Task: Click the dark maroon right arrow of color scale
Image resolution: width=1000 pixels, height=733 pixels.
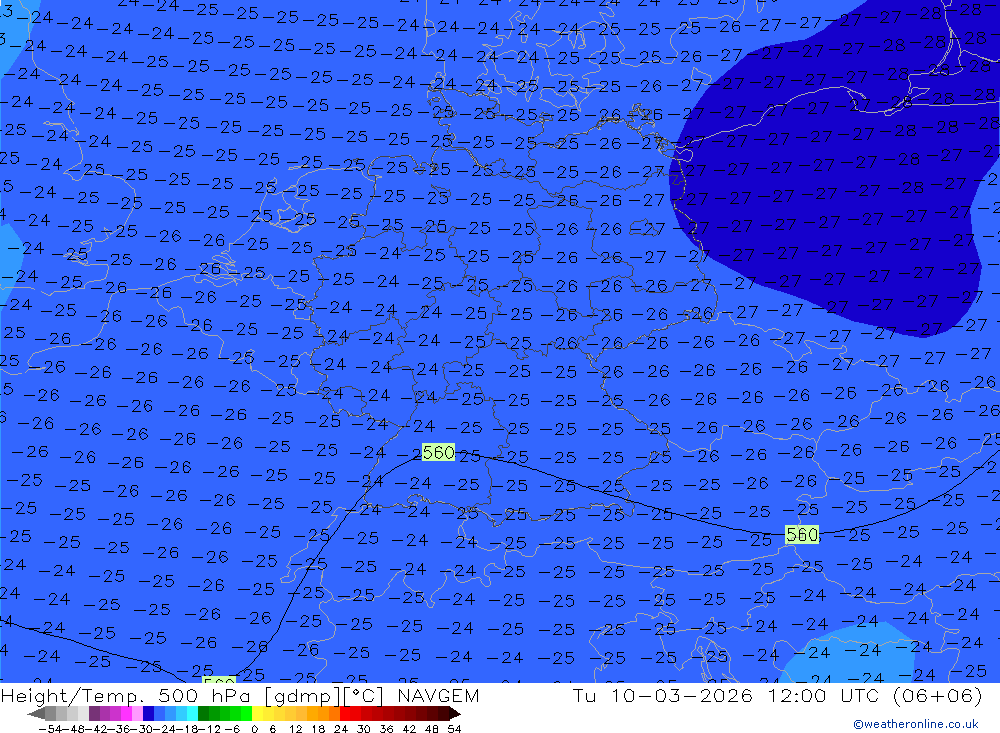Action: (x=454, y=713)
